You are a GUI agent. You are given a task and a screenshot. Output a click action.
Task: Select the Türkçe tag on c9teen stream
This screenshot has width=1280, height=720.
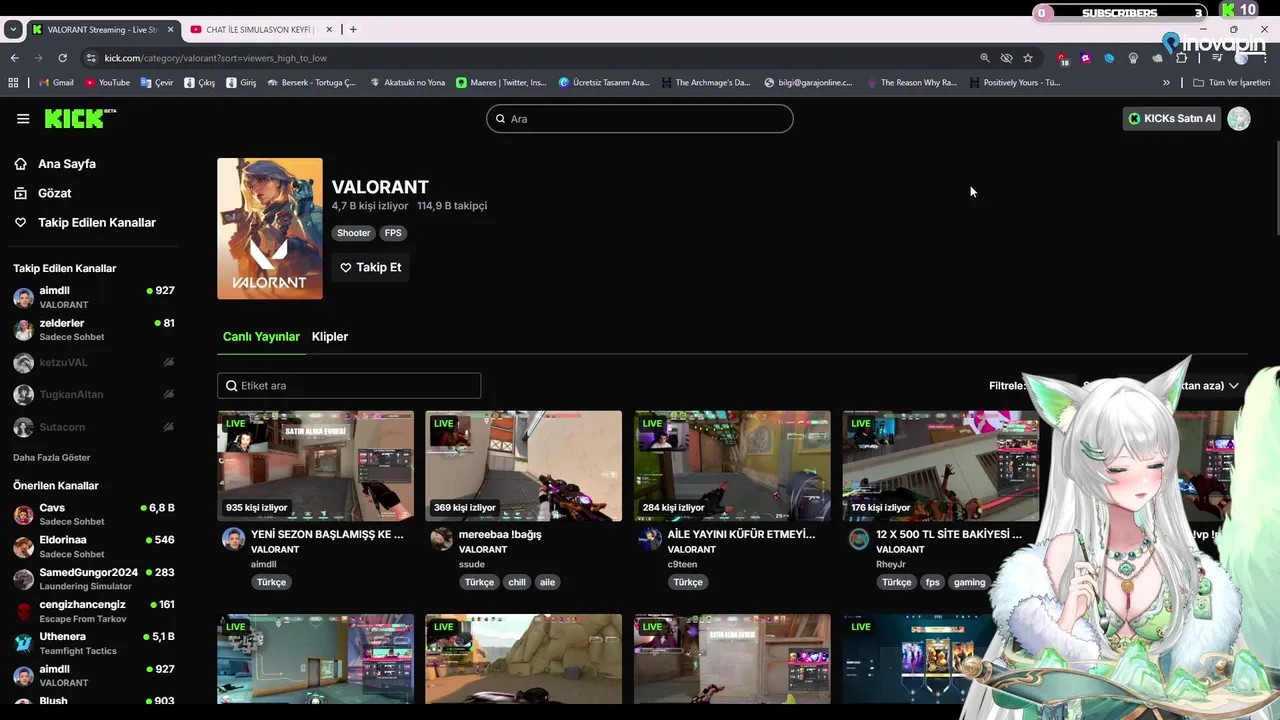click(x=688, y=582)
